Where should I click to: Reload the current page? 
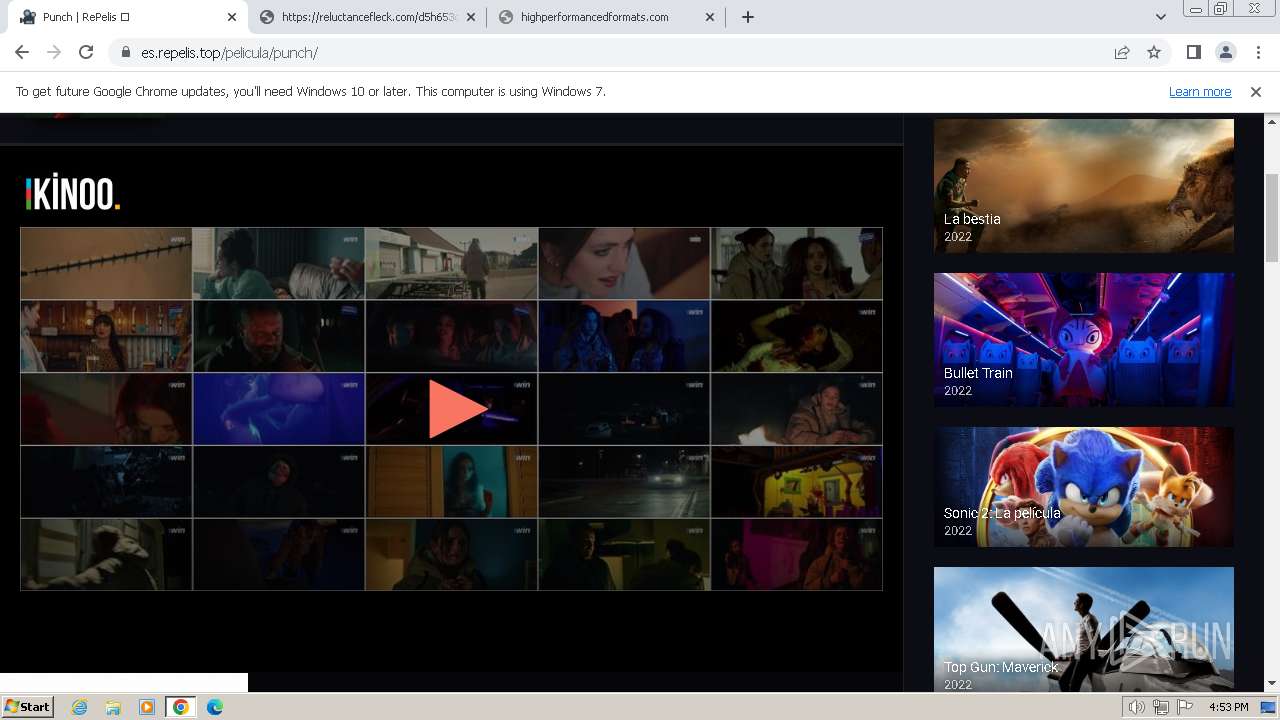(86, 53)
